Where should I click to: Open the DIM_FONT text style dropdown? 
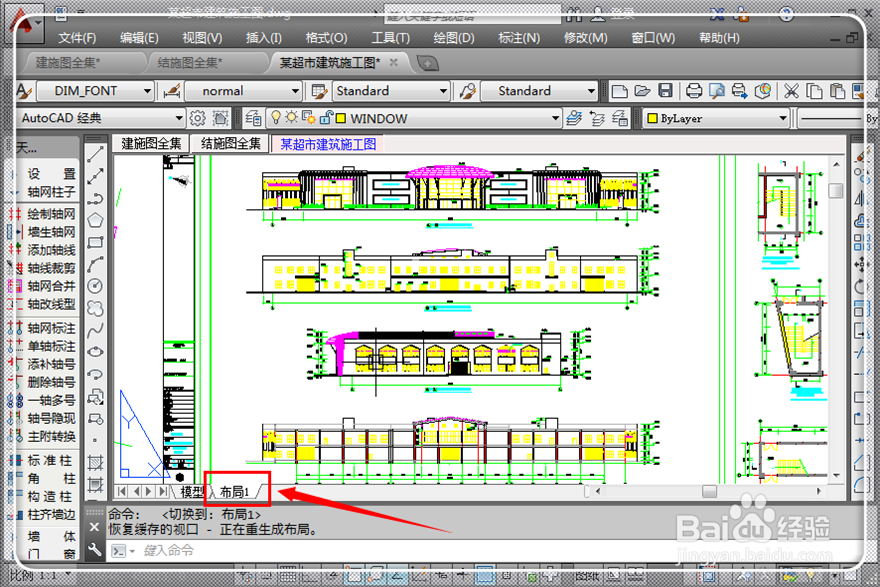click(x=147, y=91)
